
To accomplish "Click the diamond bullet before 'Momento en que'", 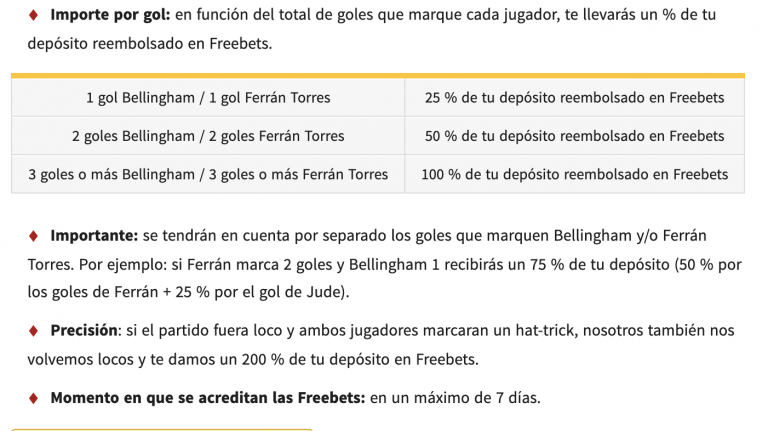I will [32, 397].
